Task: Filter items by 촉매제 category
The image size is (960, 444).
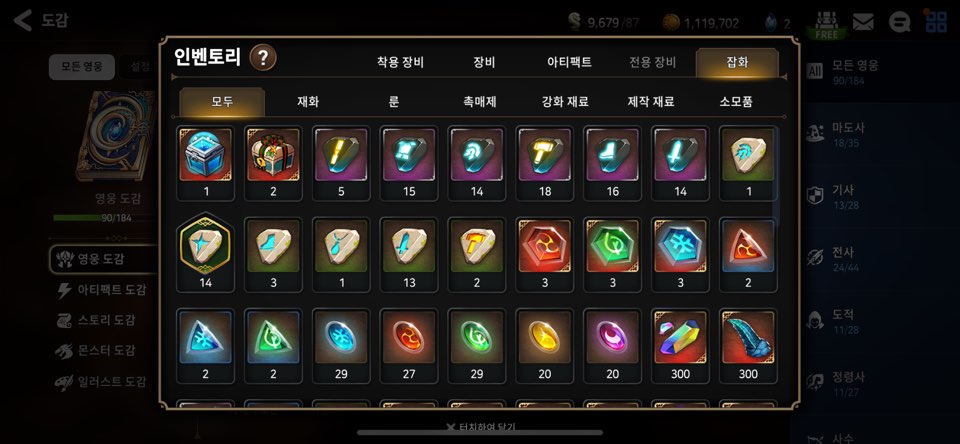Action: pos(479,102)
